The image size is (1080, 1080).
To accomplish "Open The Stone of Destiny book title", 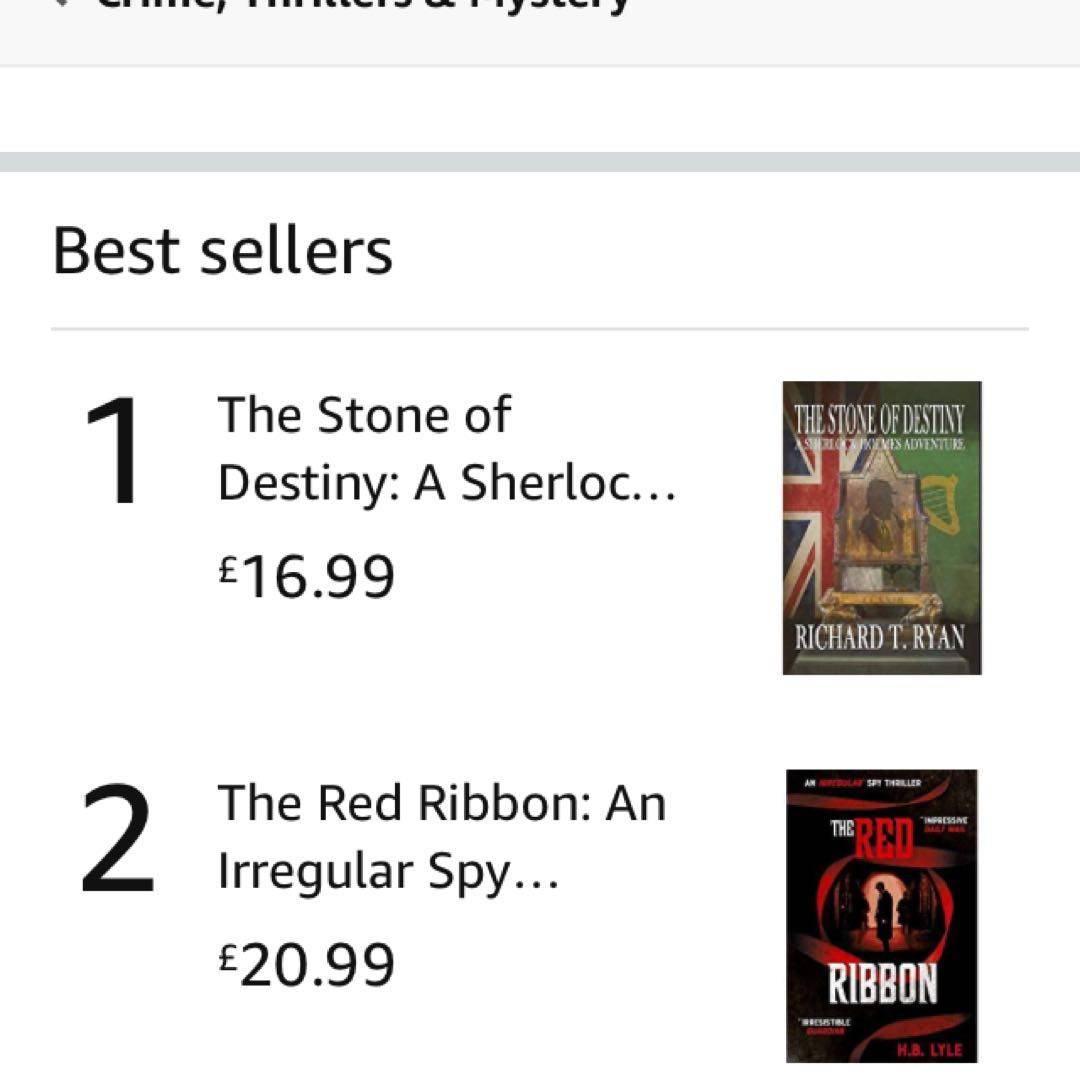I will [447, 449].
